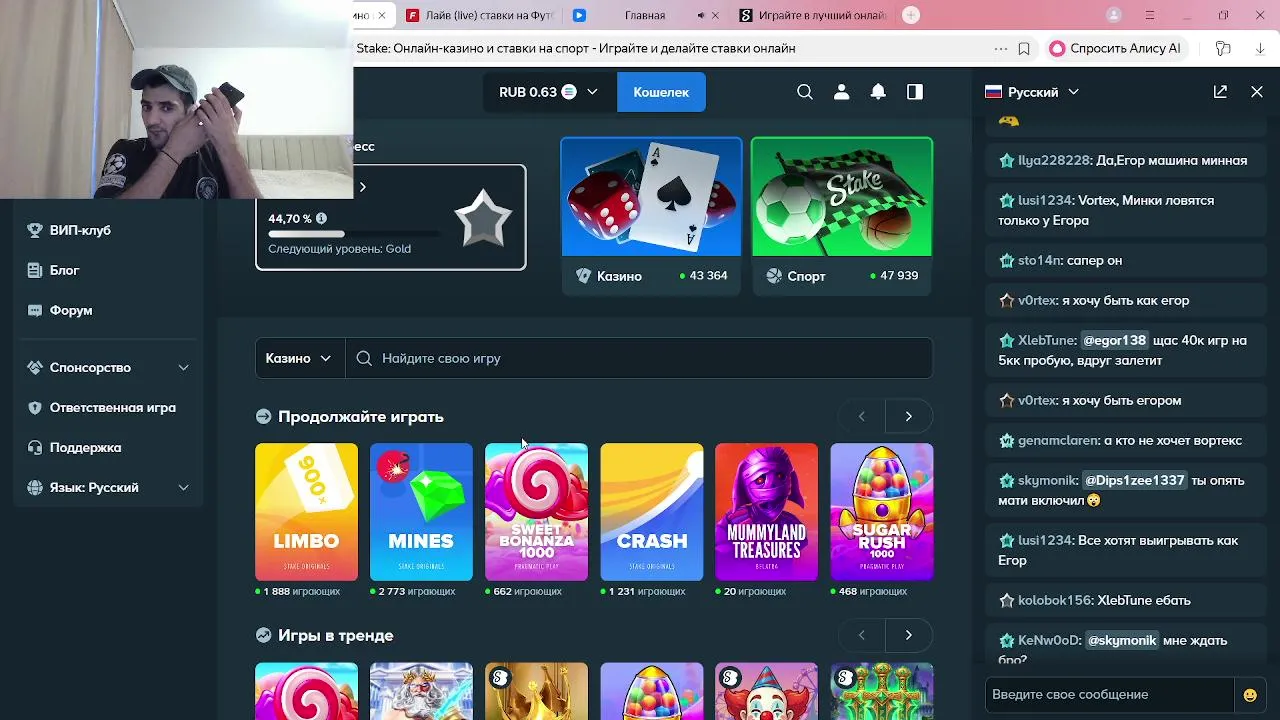Open the search magnifier icon in header
The width and height of the screenshot is (1280, 720).
(805, 92)
